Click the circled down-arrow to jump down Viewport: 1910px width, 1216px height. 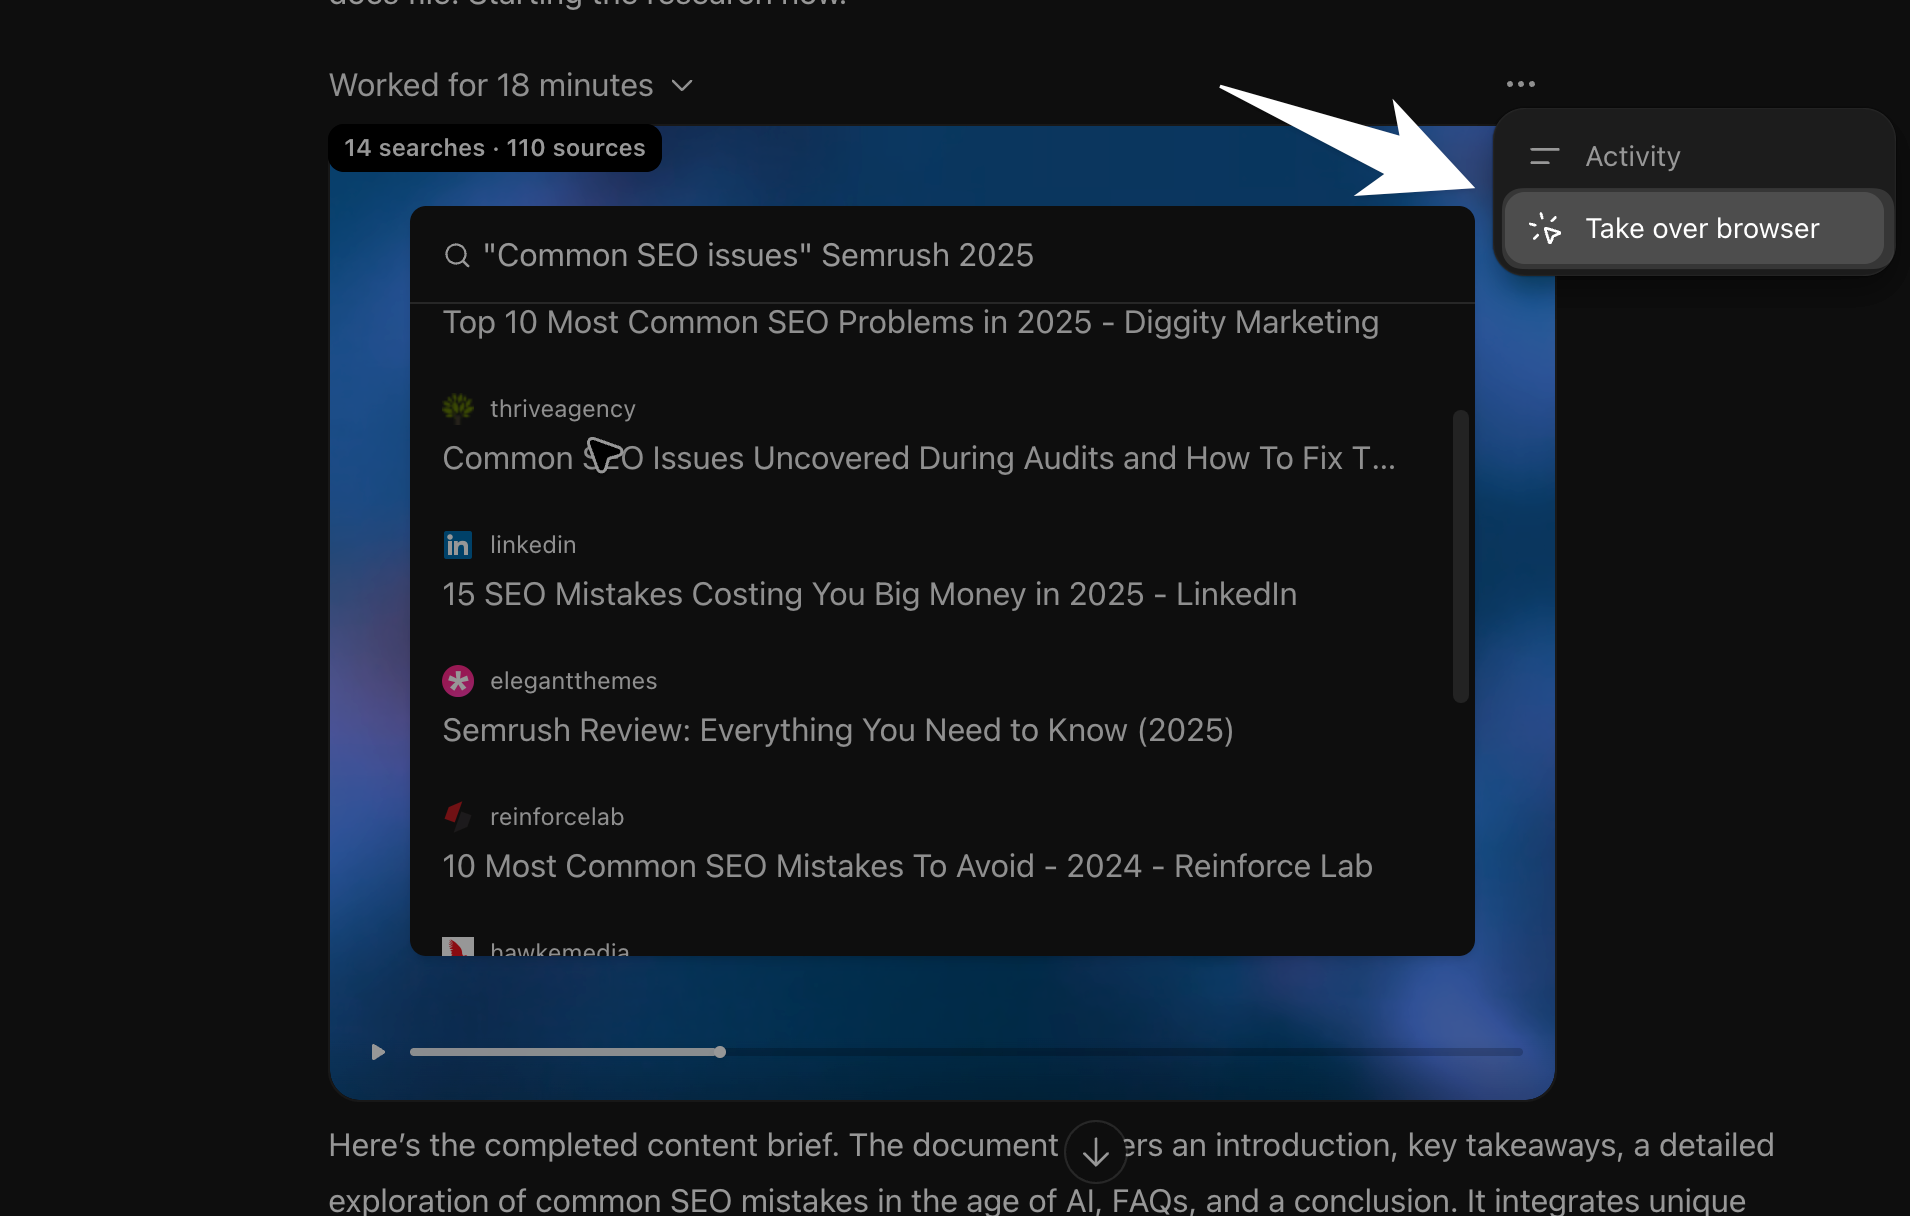1094,1151
